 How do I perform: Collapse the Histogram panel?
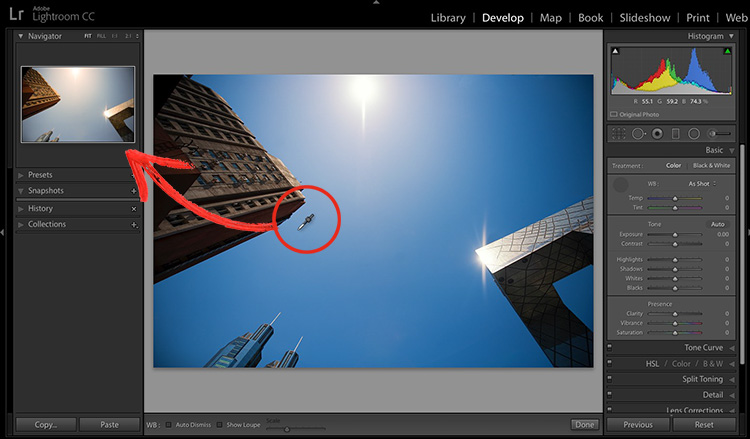pos(731,36)
